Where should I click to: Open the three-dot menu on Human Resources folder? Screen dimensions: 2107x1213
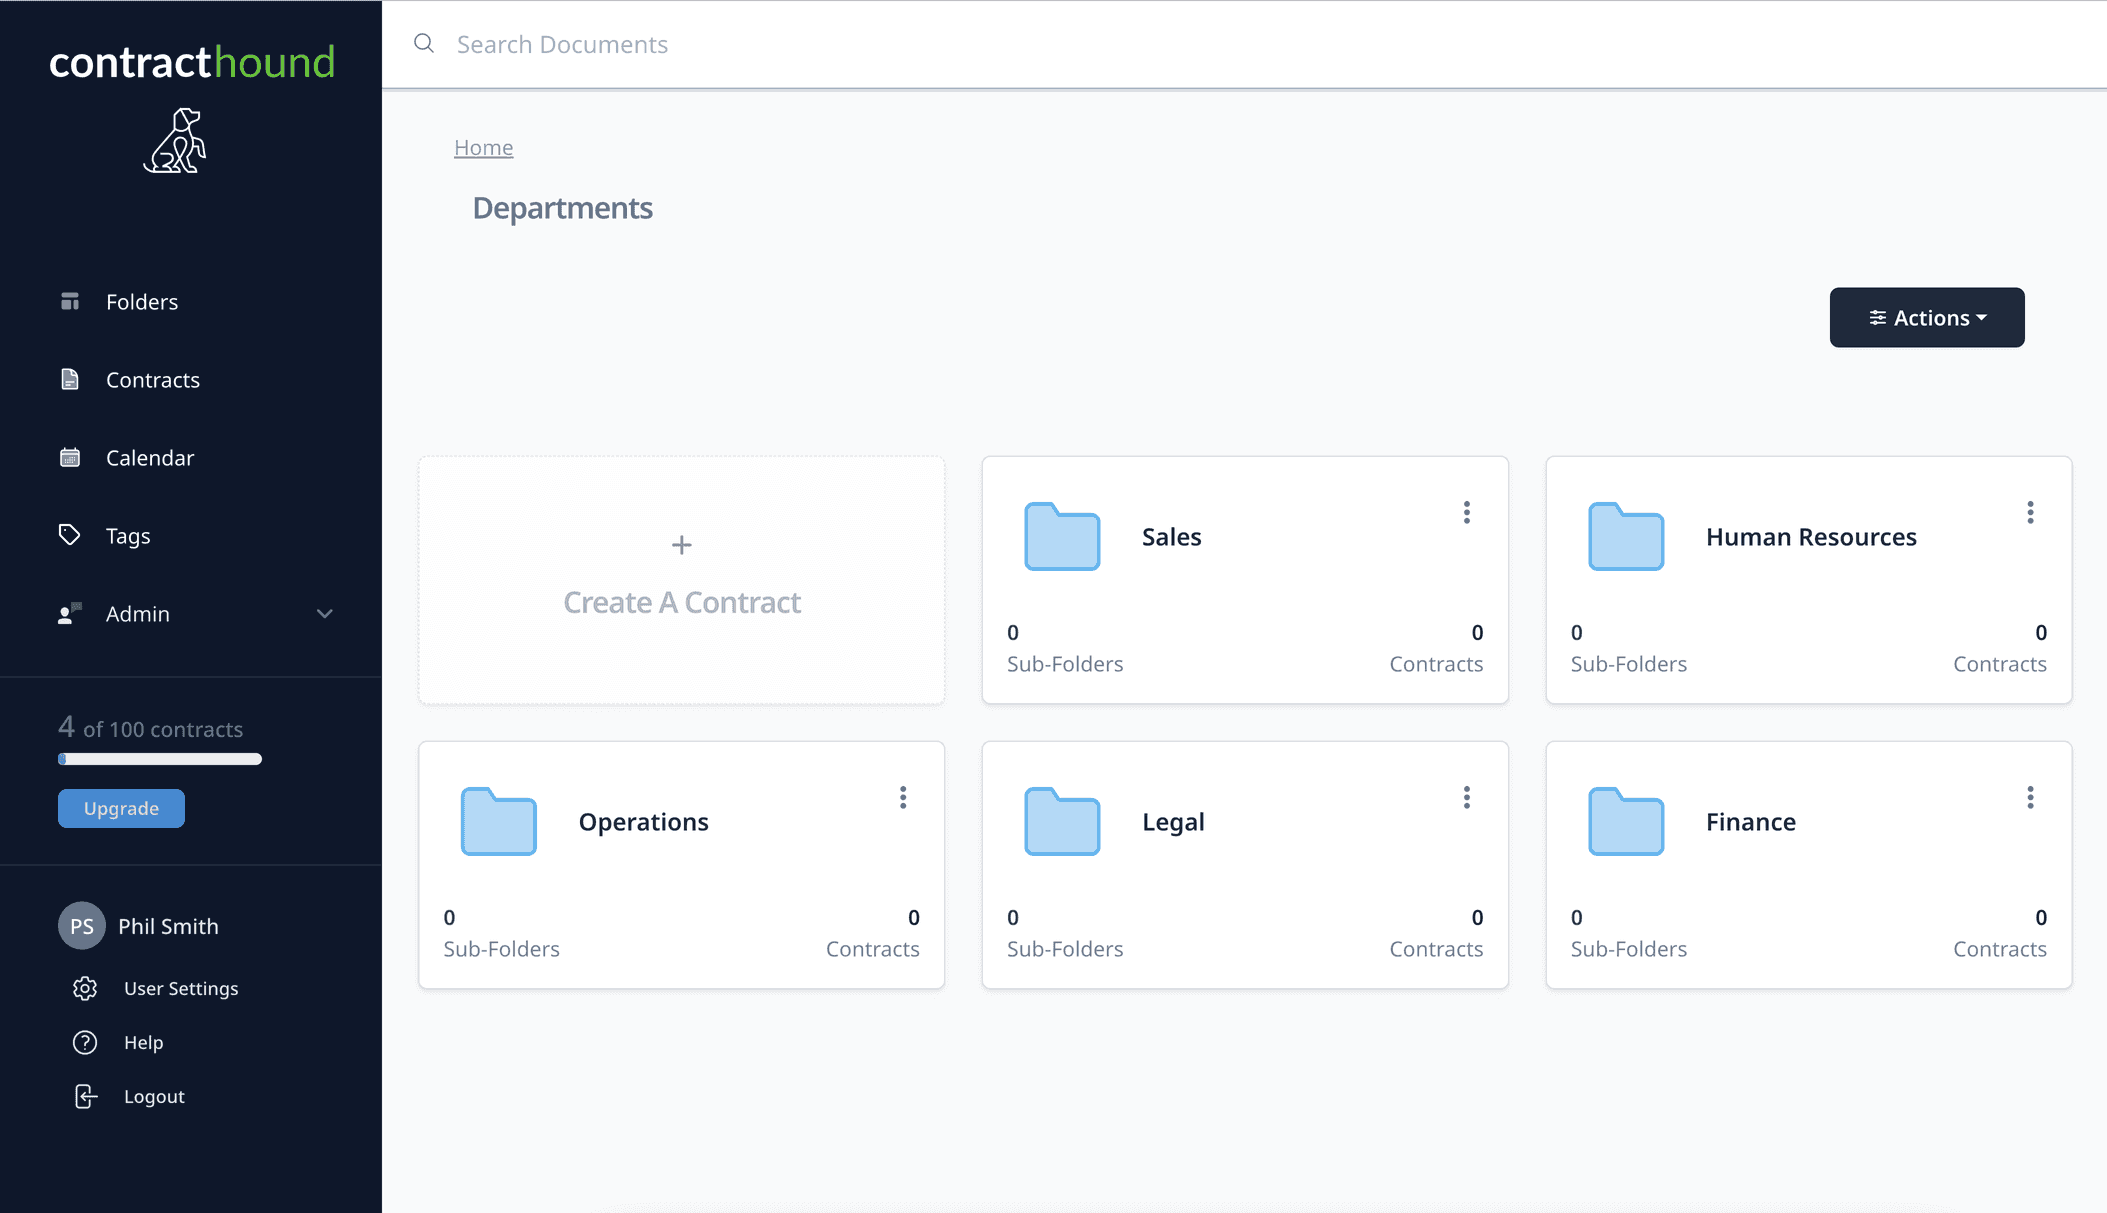(x=2030, y=512)
